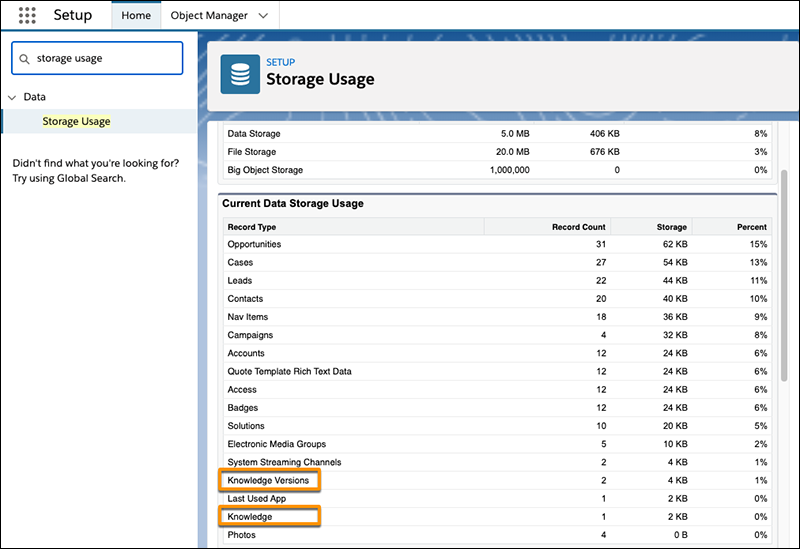The image size is (800, 549).
Task: Click the Photos record type
Action: click(241, 535)
